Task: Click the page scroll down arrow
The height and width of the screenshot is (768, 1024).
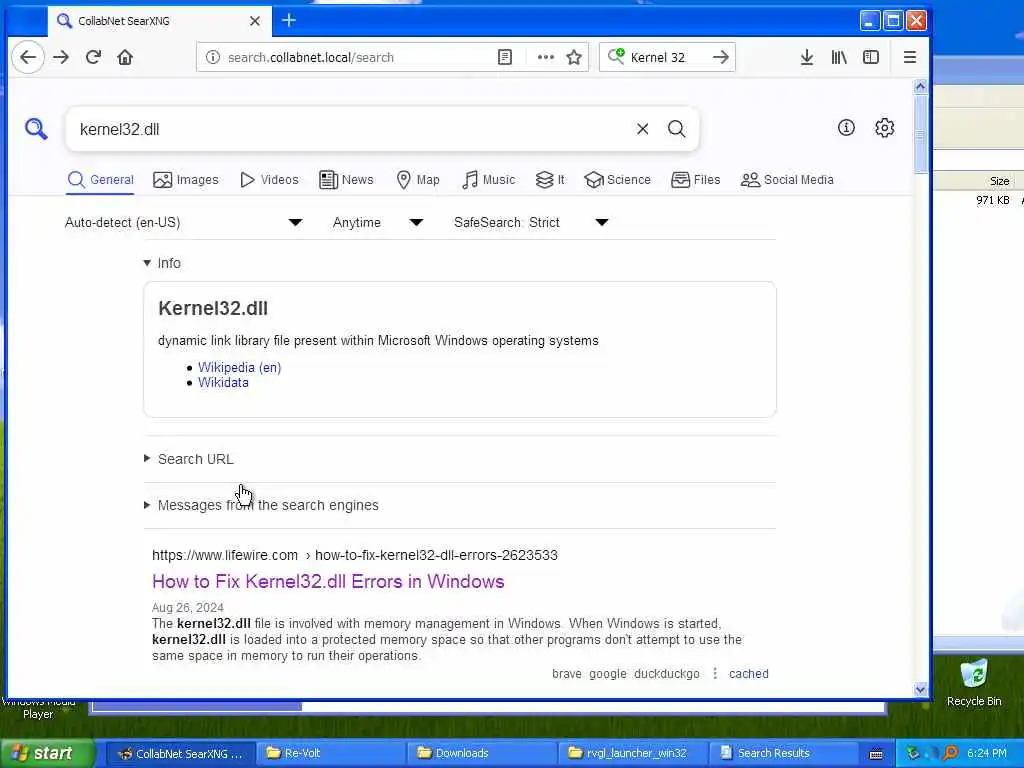Action: coord(920,689)
